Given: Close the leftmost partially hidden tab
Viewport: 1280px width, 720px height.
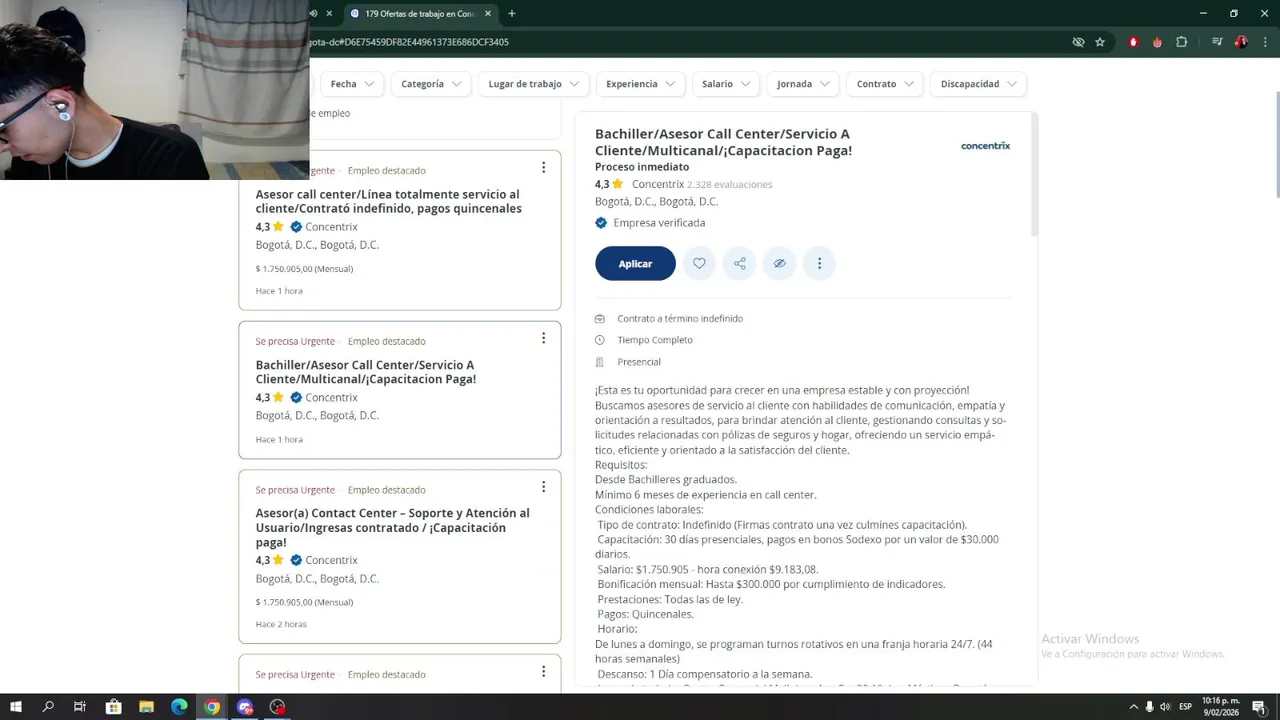Looking at the screenshot, I should (329, 14).
